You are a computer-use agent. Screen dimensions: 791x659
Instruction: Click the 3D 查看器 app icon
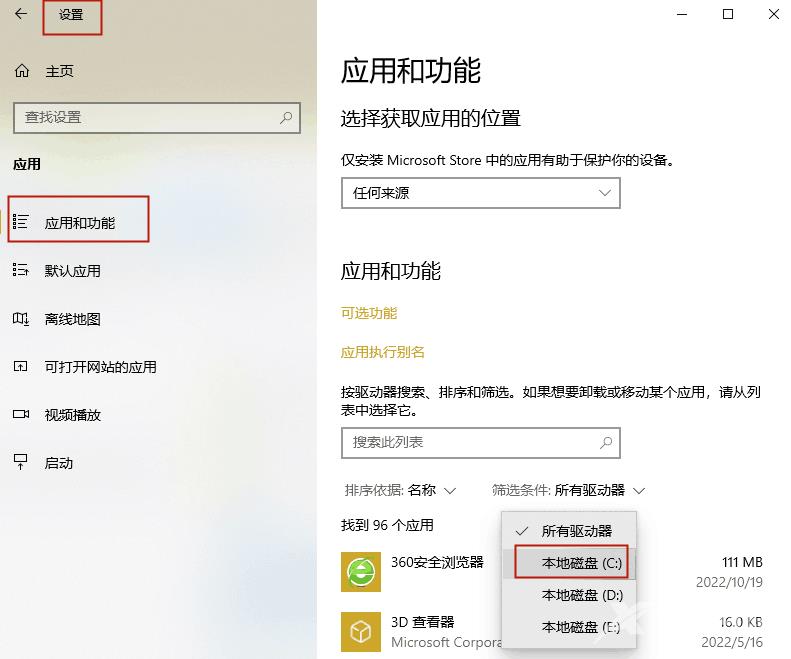click(361, 631)
